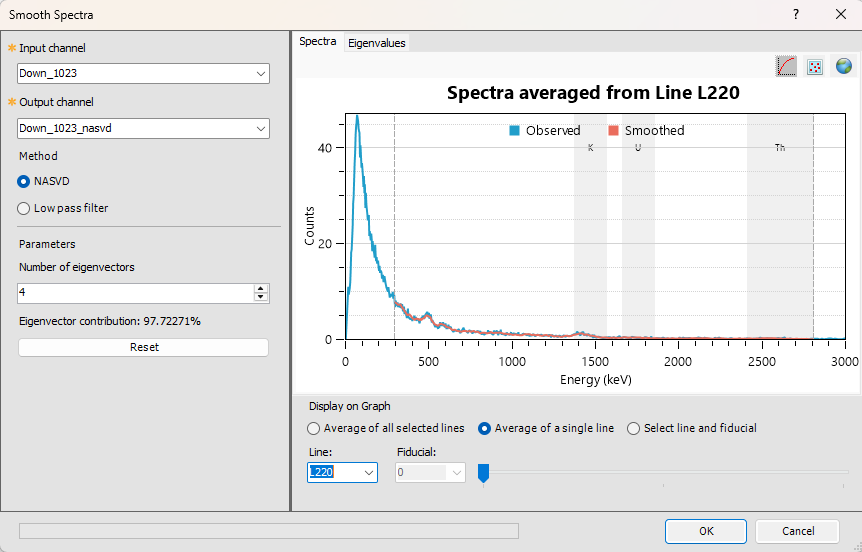
Task: Select Average of all selected lines
Action: (314, 428)
